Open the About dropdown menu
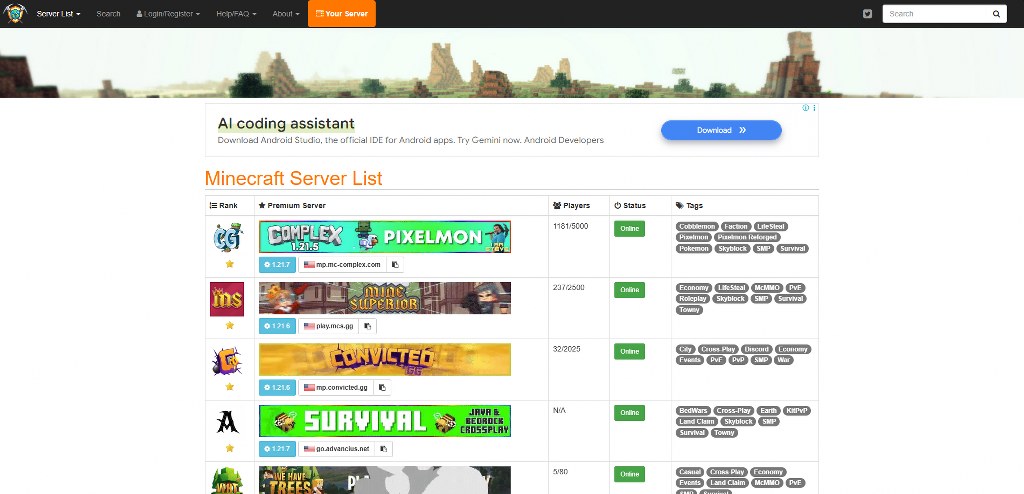The width and height of the screenshot is (1024, 494). click(285, 14)
